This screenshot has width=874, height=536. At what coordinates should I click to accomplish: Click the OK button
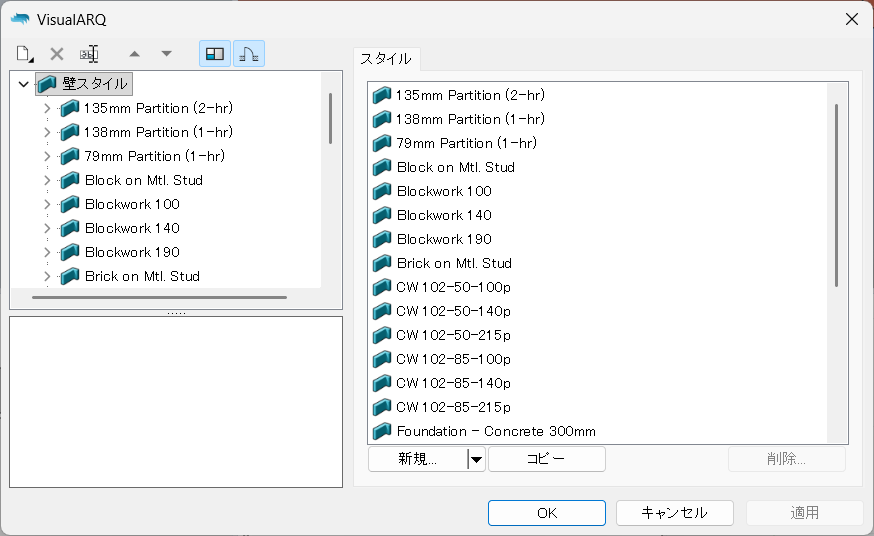[x=547, y=513]
